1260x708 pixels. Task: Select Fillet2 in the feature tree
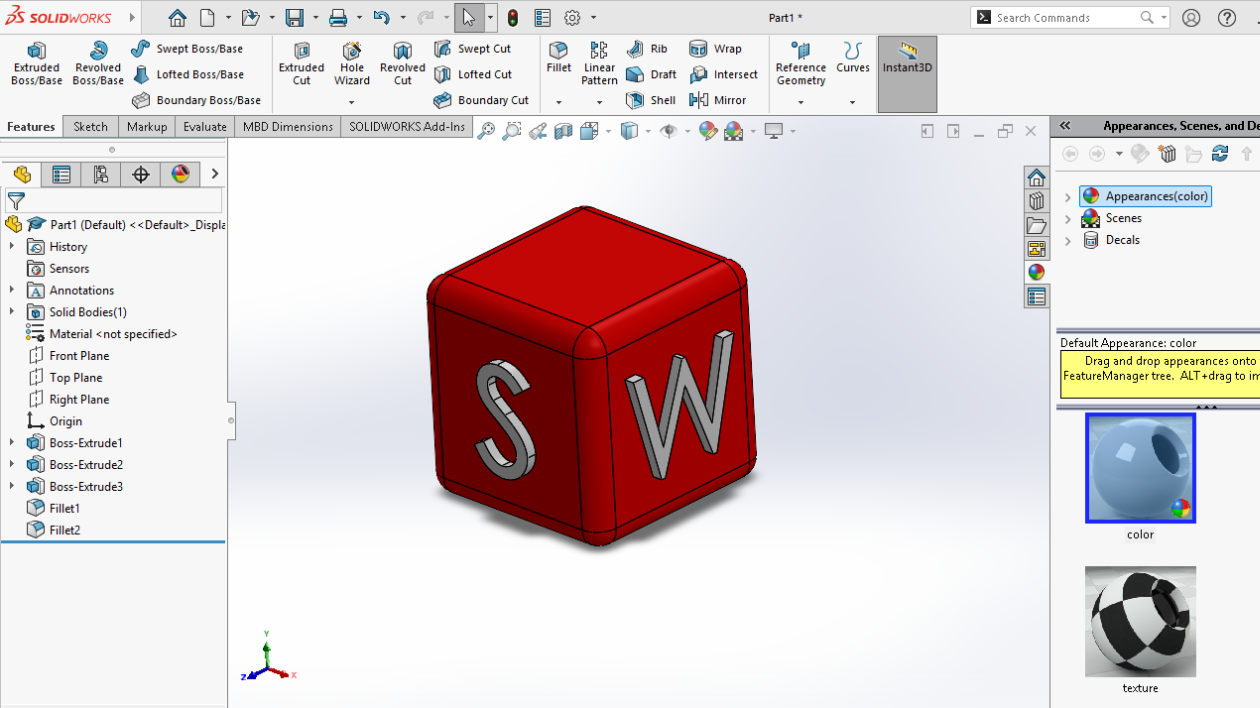(x=53, y=530)
